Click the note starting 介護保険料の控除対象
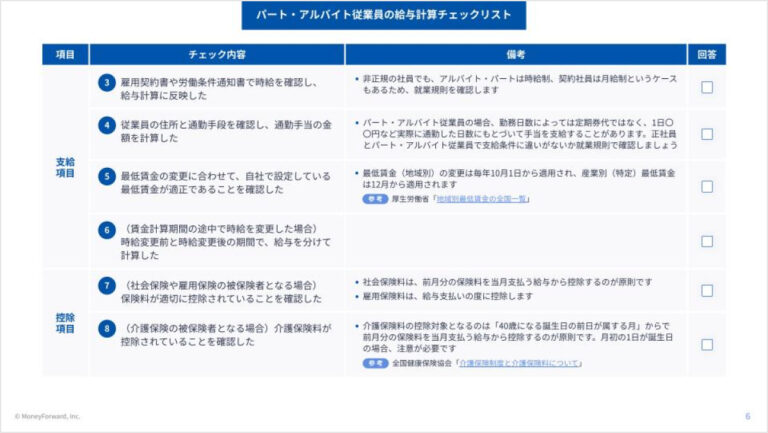 pyautogui.click(x=518, y=337)
